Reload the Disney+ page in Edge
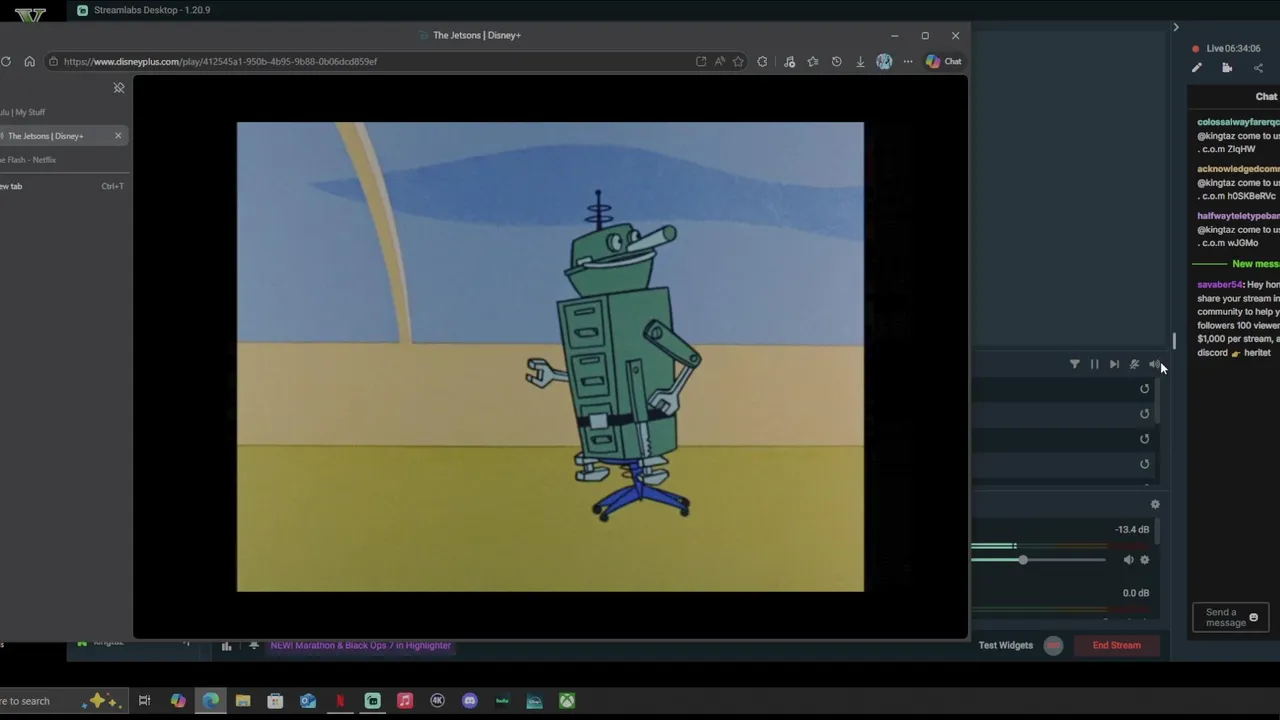The width and height of the screenshot is (1280, 720). pyautogui.click(x=6, y=61)
